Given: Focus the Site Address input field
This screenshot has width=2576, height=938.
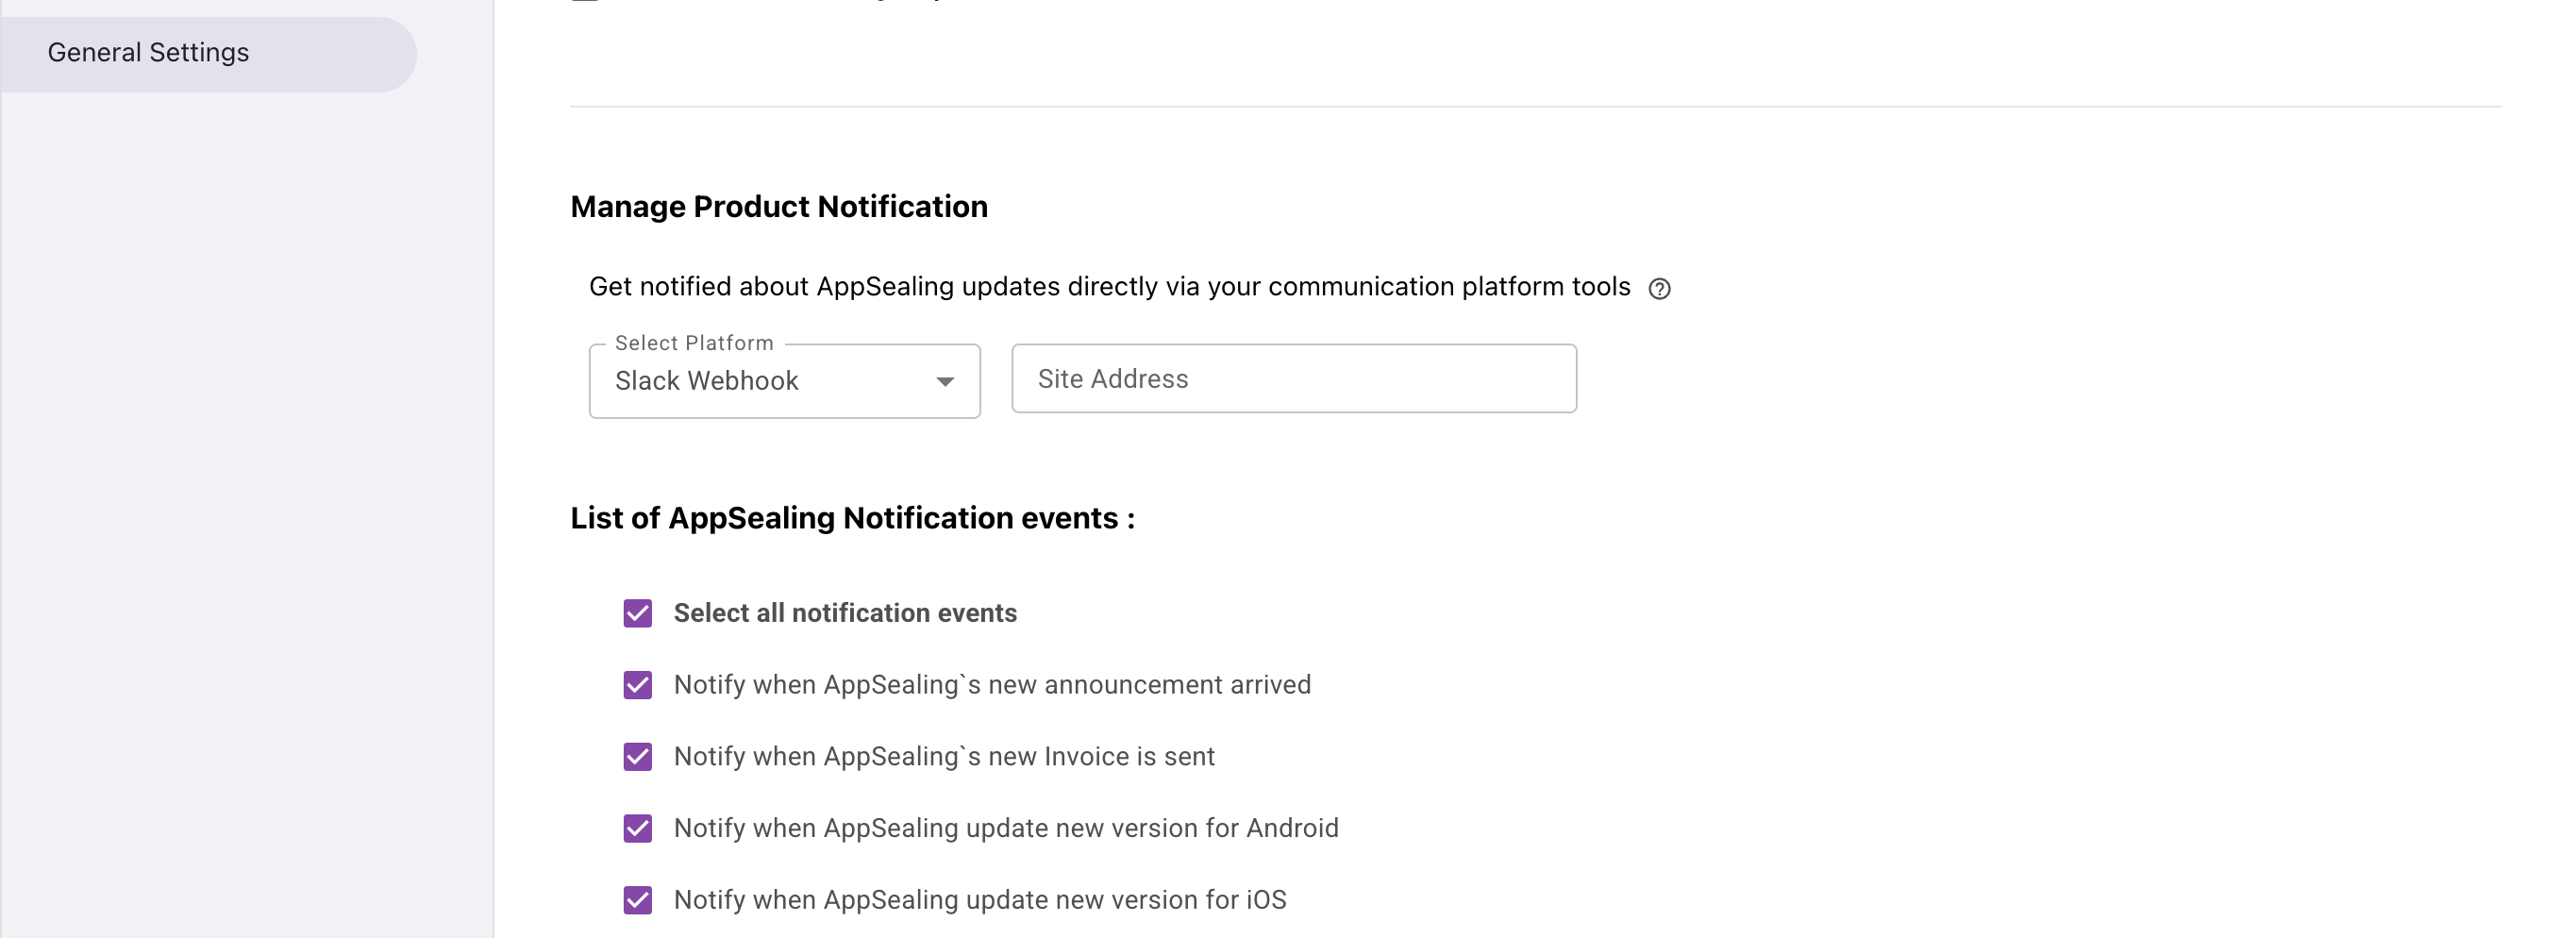Looking at the screenshot, I should point(1293,379).
